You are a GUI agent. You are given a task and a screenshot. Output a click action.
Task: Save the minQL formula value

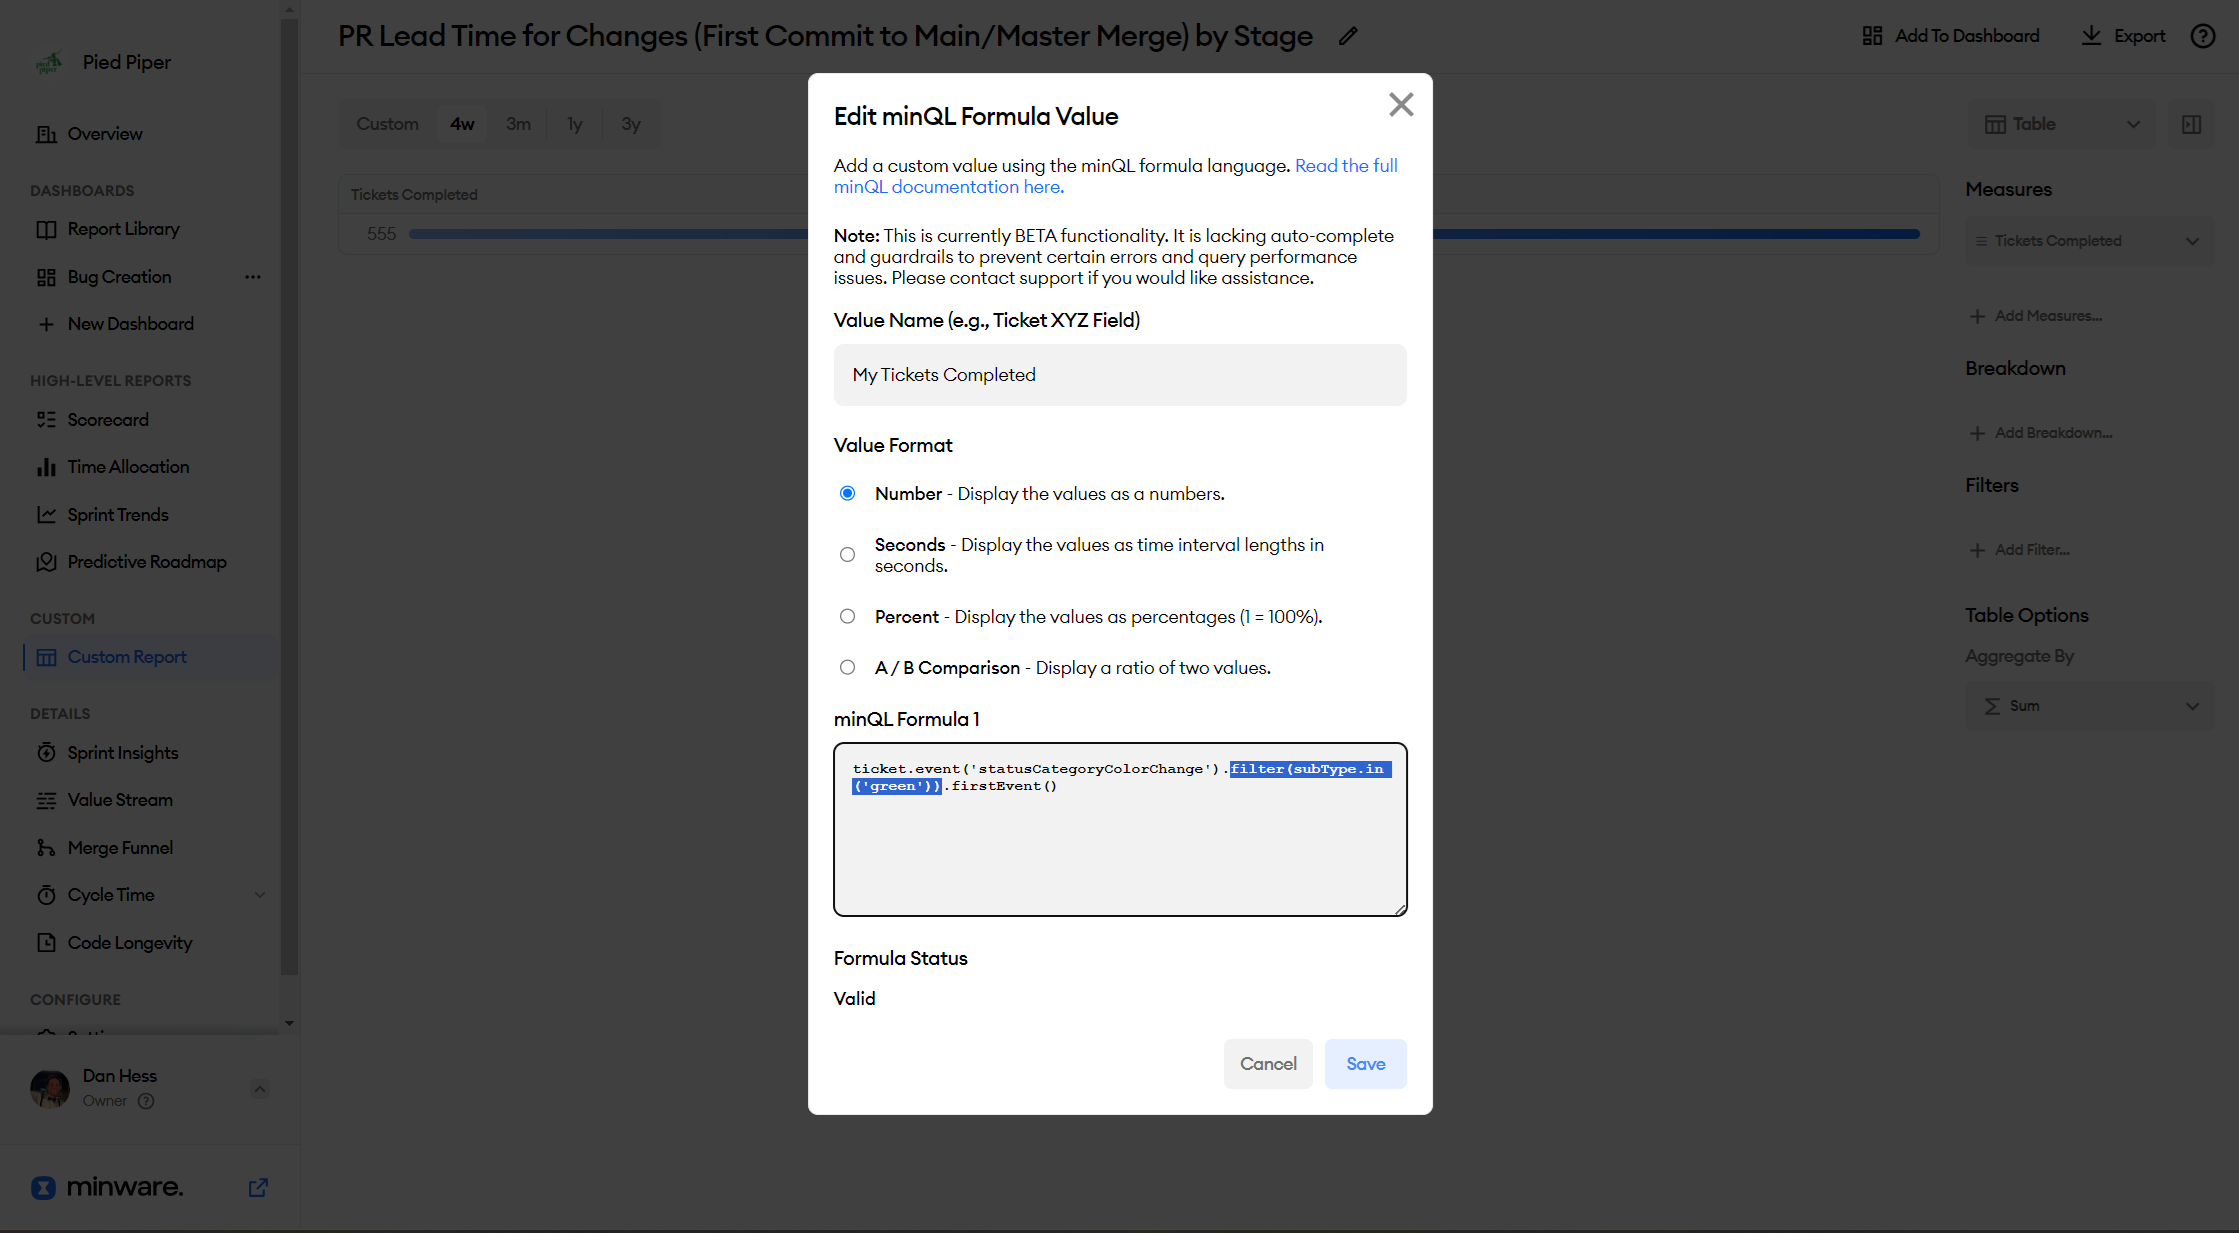pyautogui.click(x=1365, y=1064)
